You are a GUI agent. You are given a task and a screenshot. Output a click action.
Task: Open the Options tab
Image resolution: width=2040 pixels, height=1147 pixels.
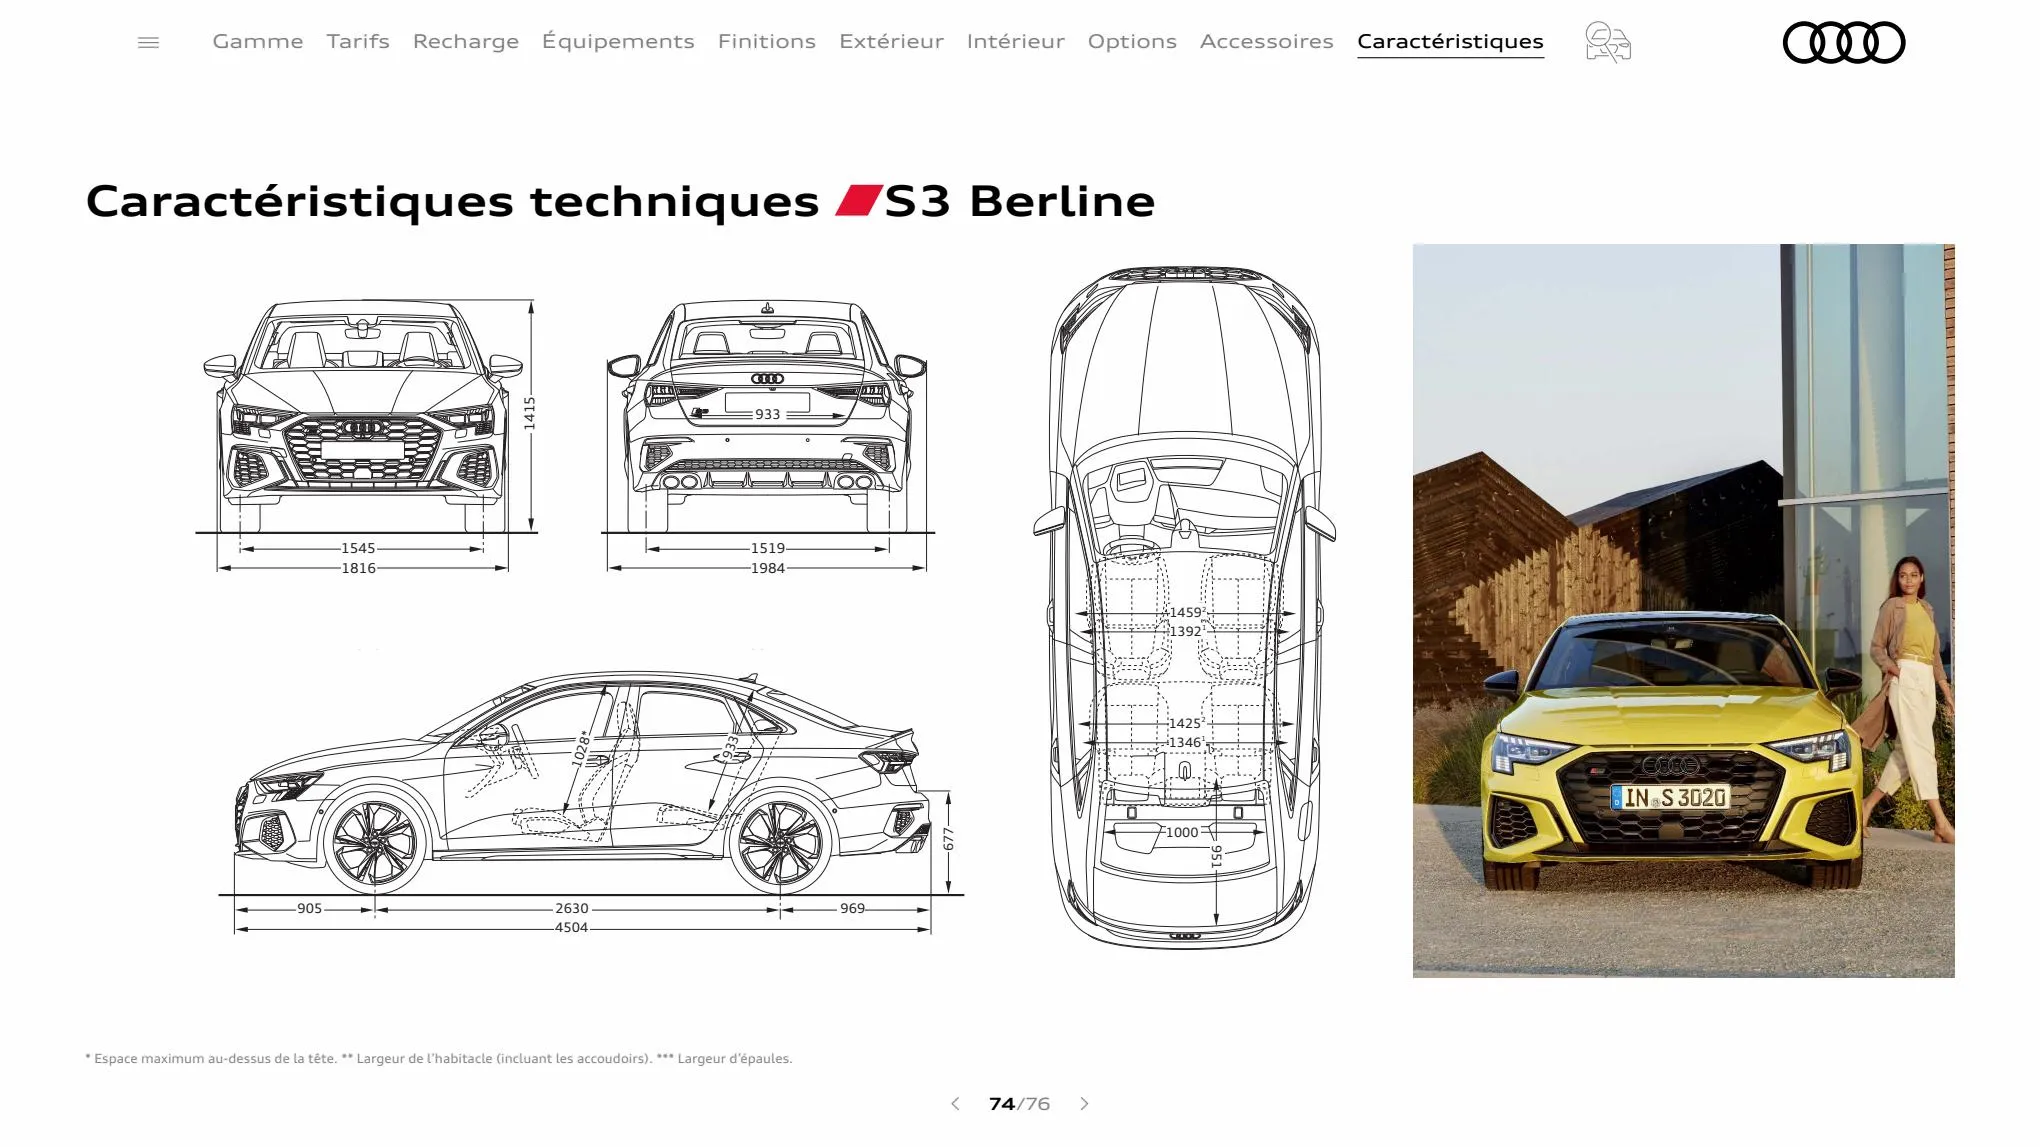[x=1132, y=42]
